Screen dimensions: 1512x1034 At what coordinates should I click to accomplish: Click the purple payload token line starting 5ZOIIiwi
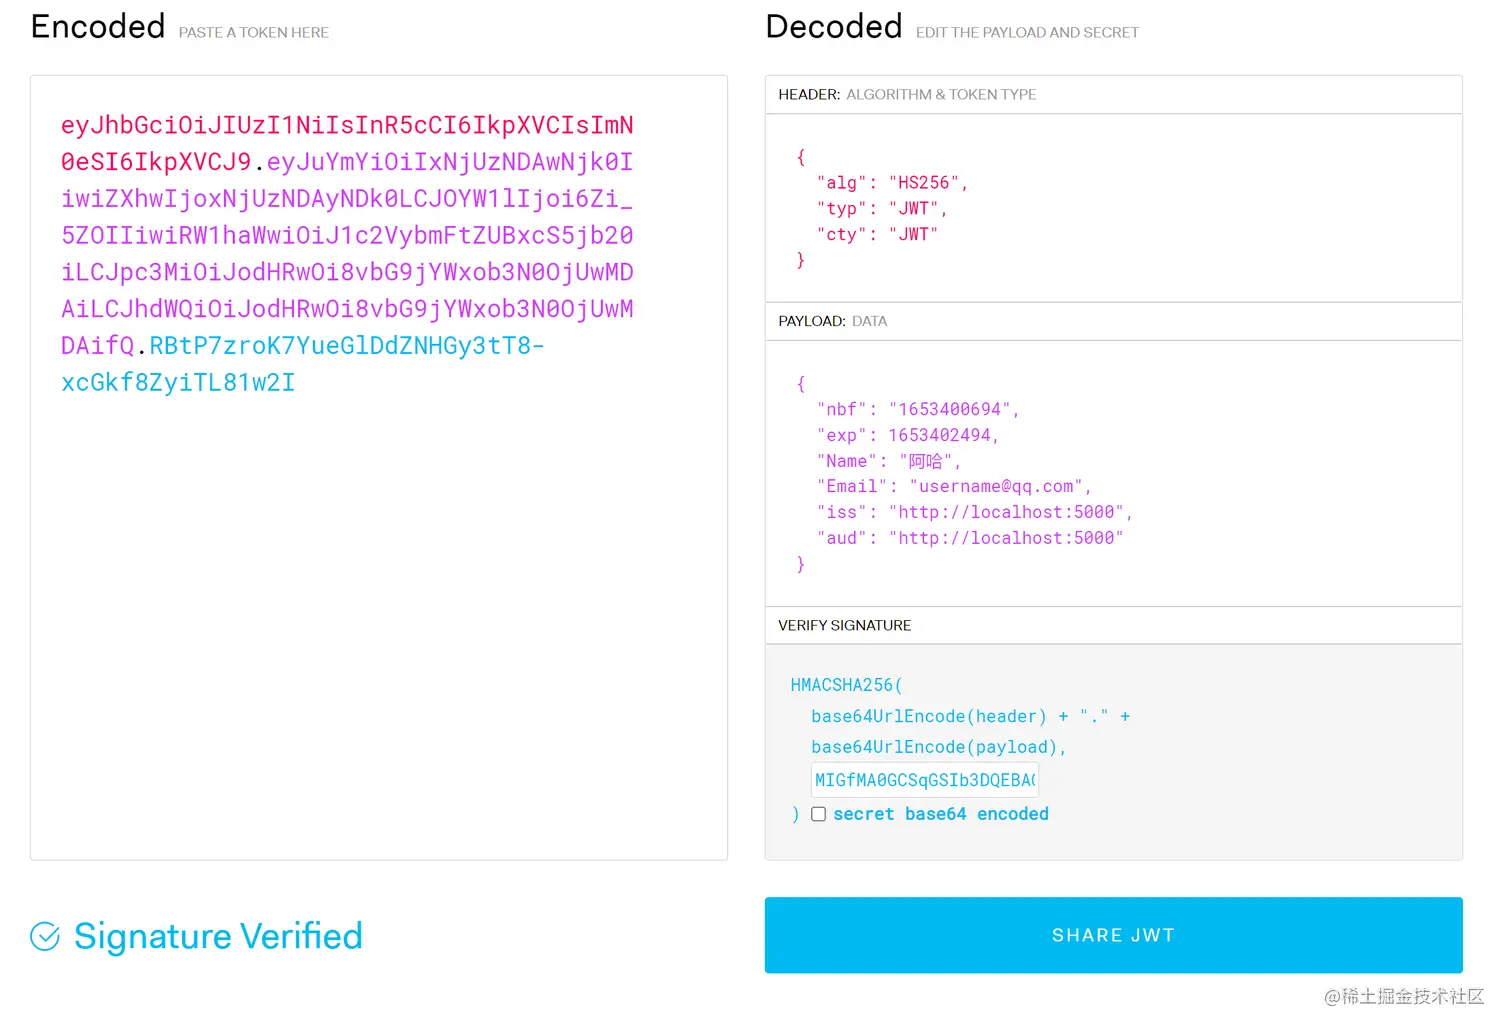coord(347,236)
